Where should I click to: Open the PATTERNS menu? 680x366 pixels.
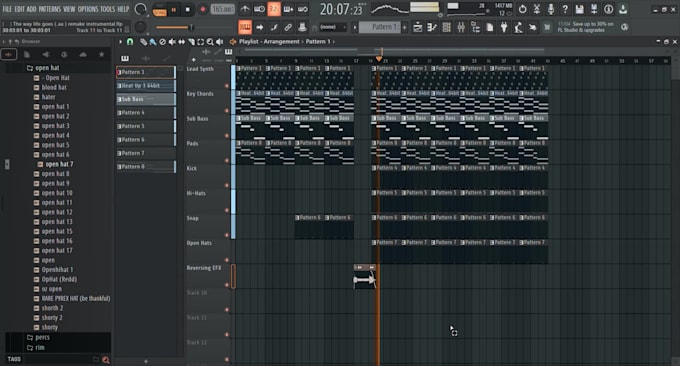tap(50, 9)
